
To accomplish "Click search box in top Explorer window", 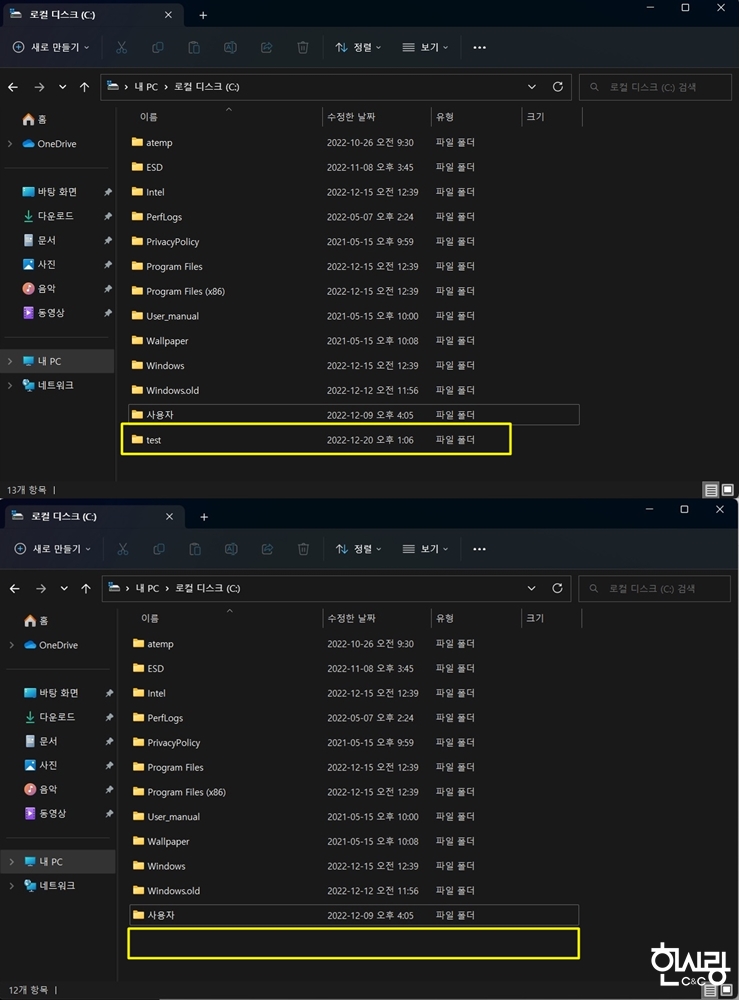I will click(x=655, y=87).
